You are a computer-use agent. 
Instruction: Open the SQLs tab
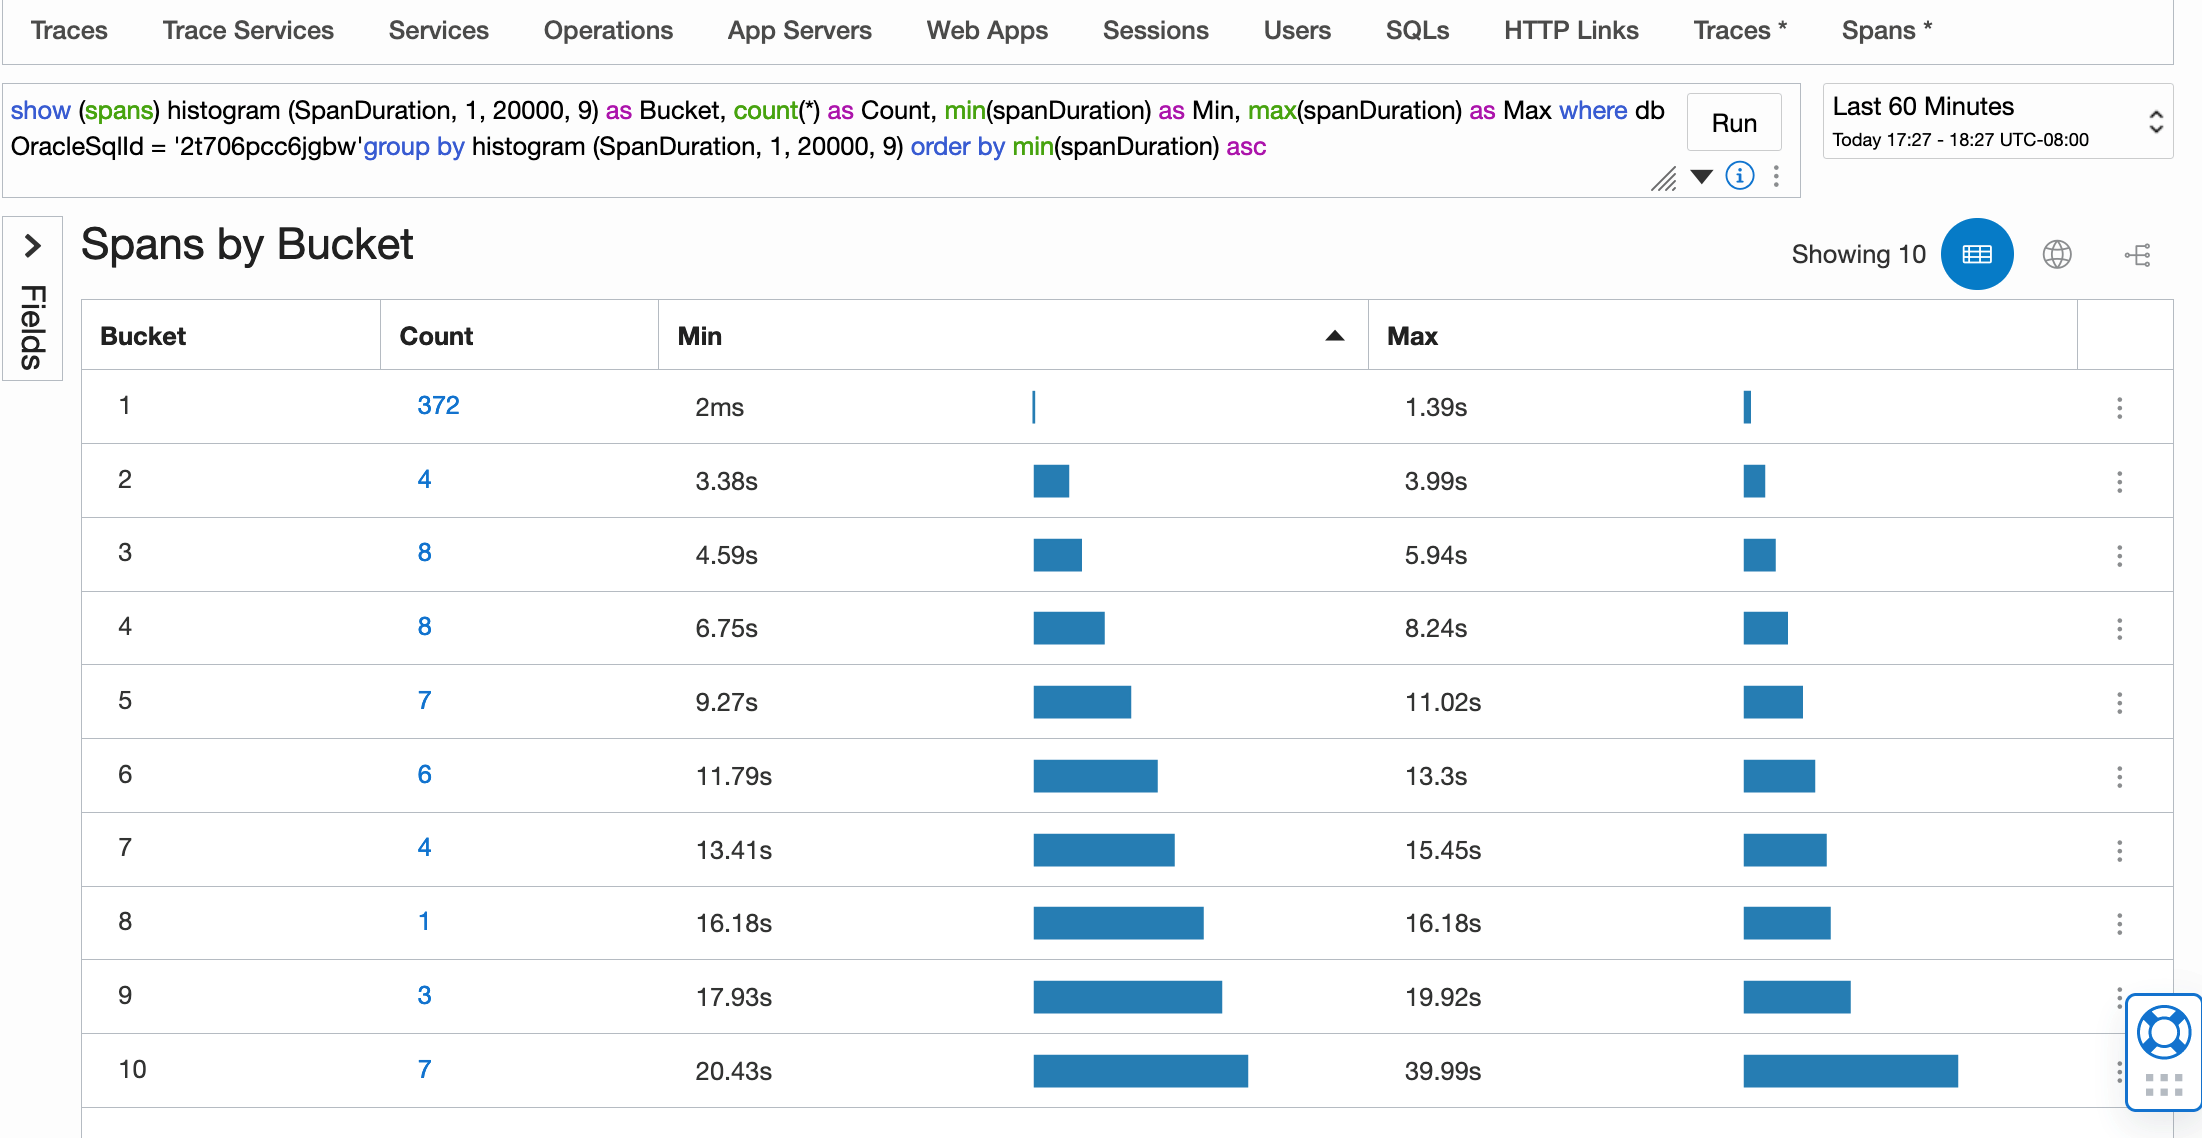click(1416, 30)
